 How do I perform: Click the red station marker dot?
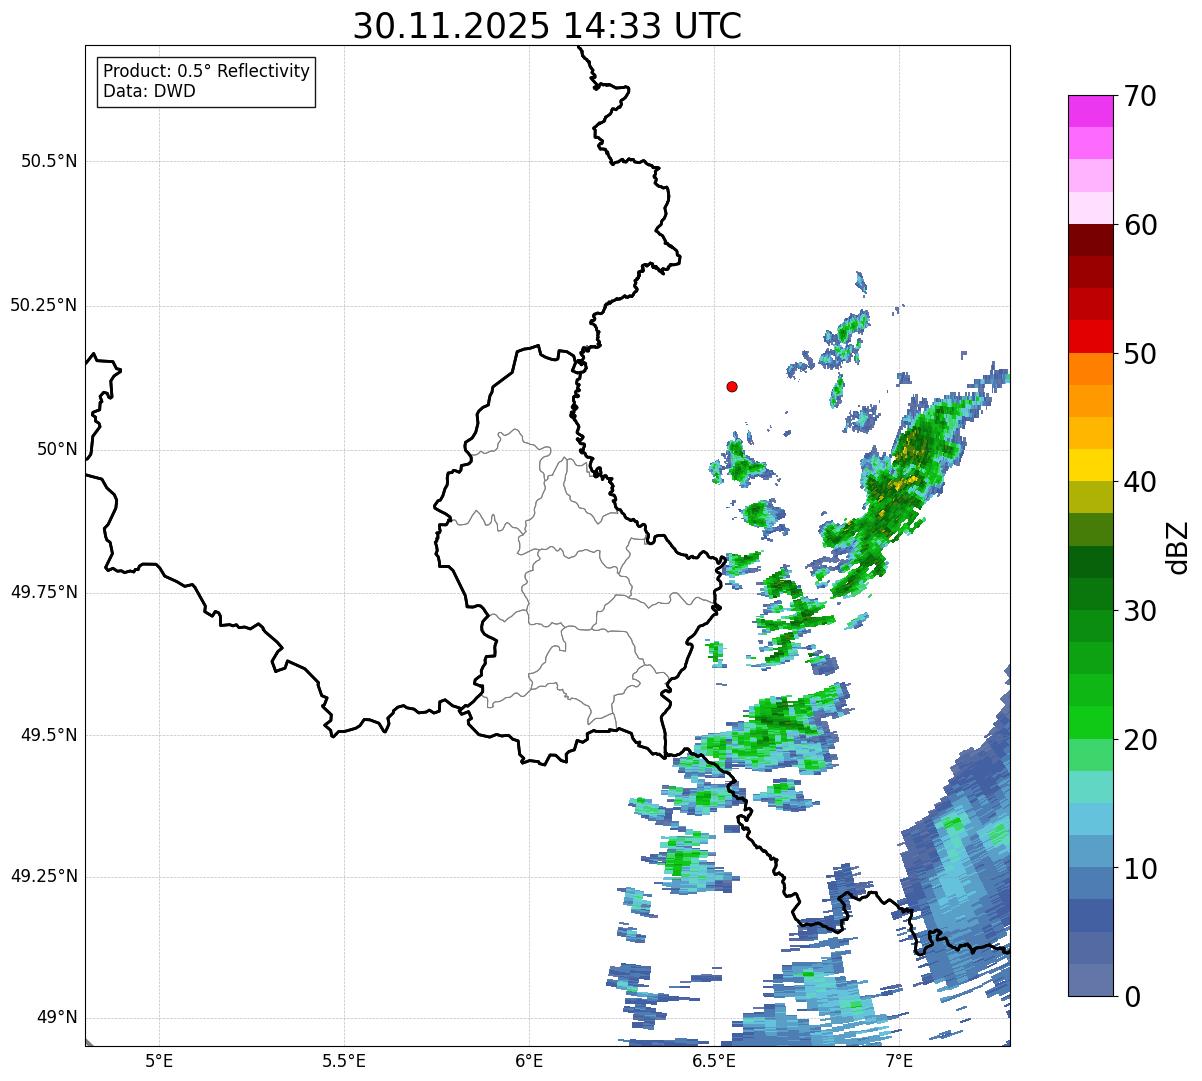coord(732,386)
